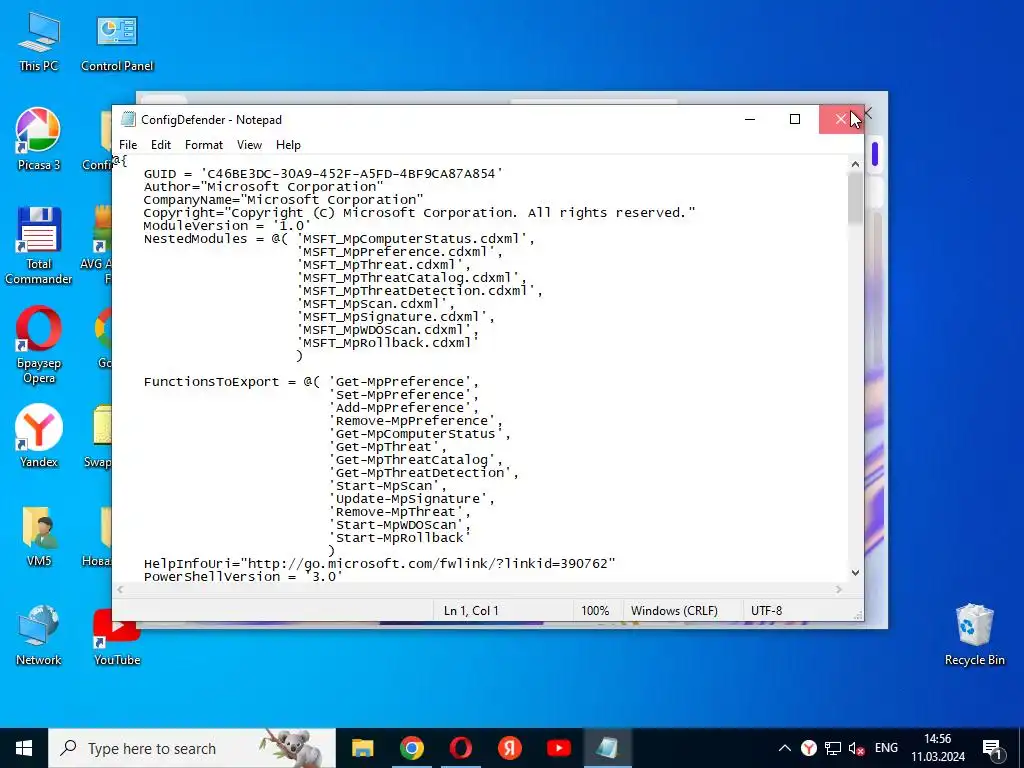Click the Notepad taskbar button

pos(607,748)
